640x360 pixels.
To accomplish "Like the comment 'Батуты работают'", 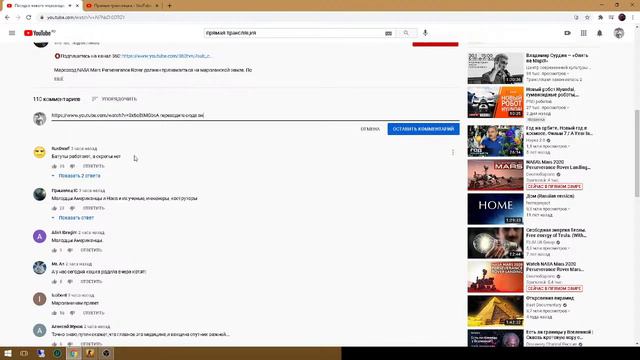I will [x=54, y=166].
